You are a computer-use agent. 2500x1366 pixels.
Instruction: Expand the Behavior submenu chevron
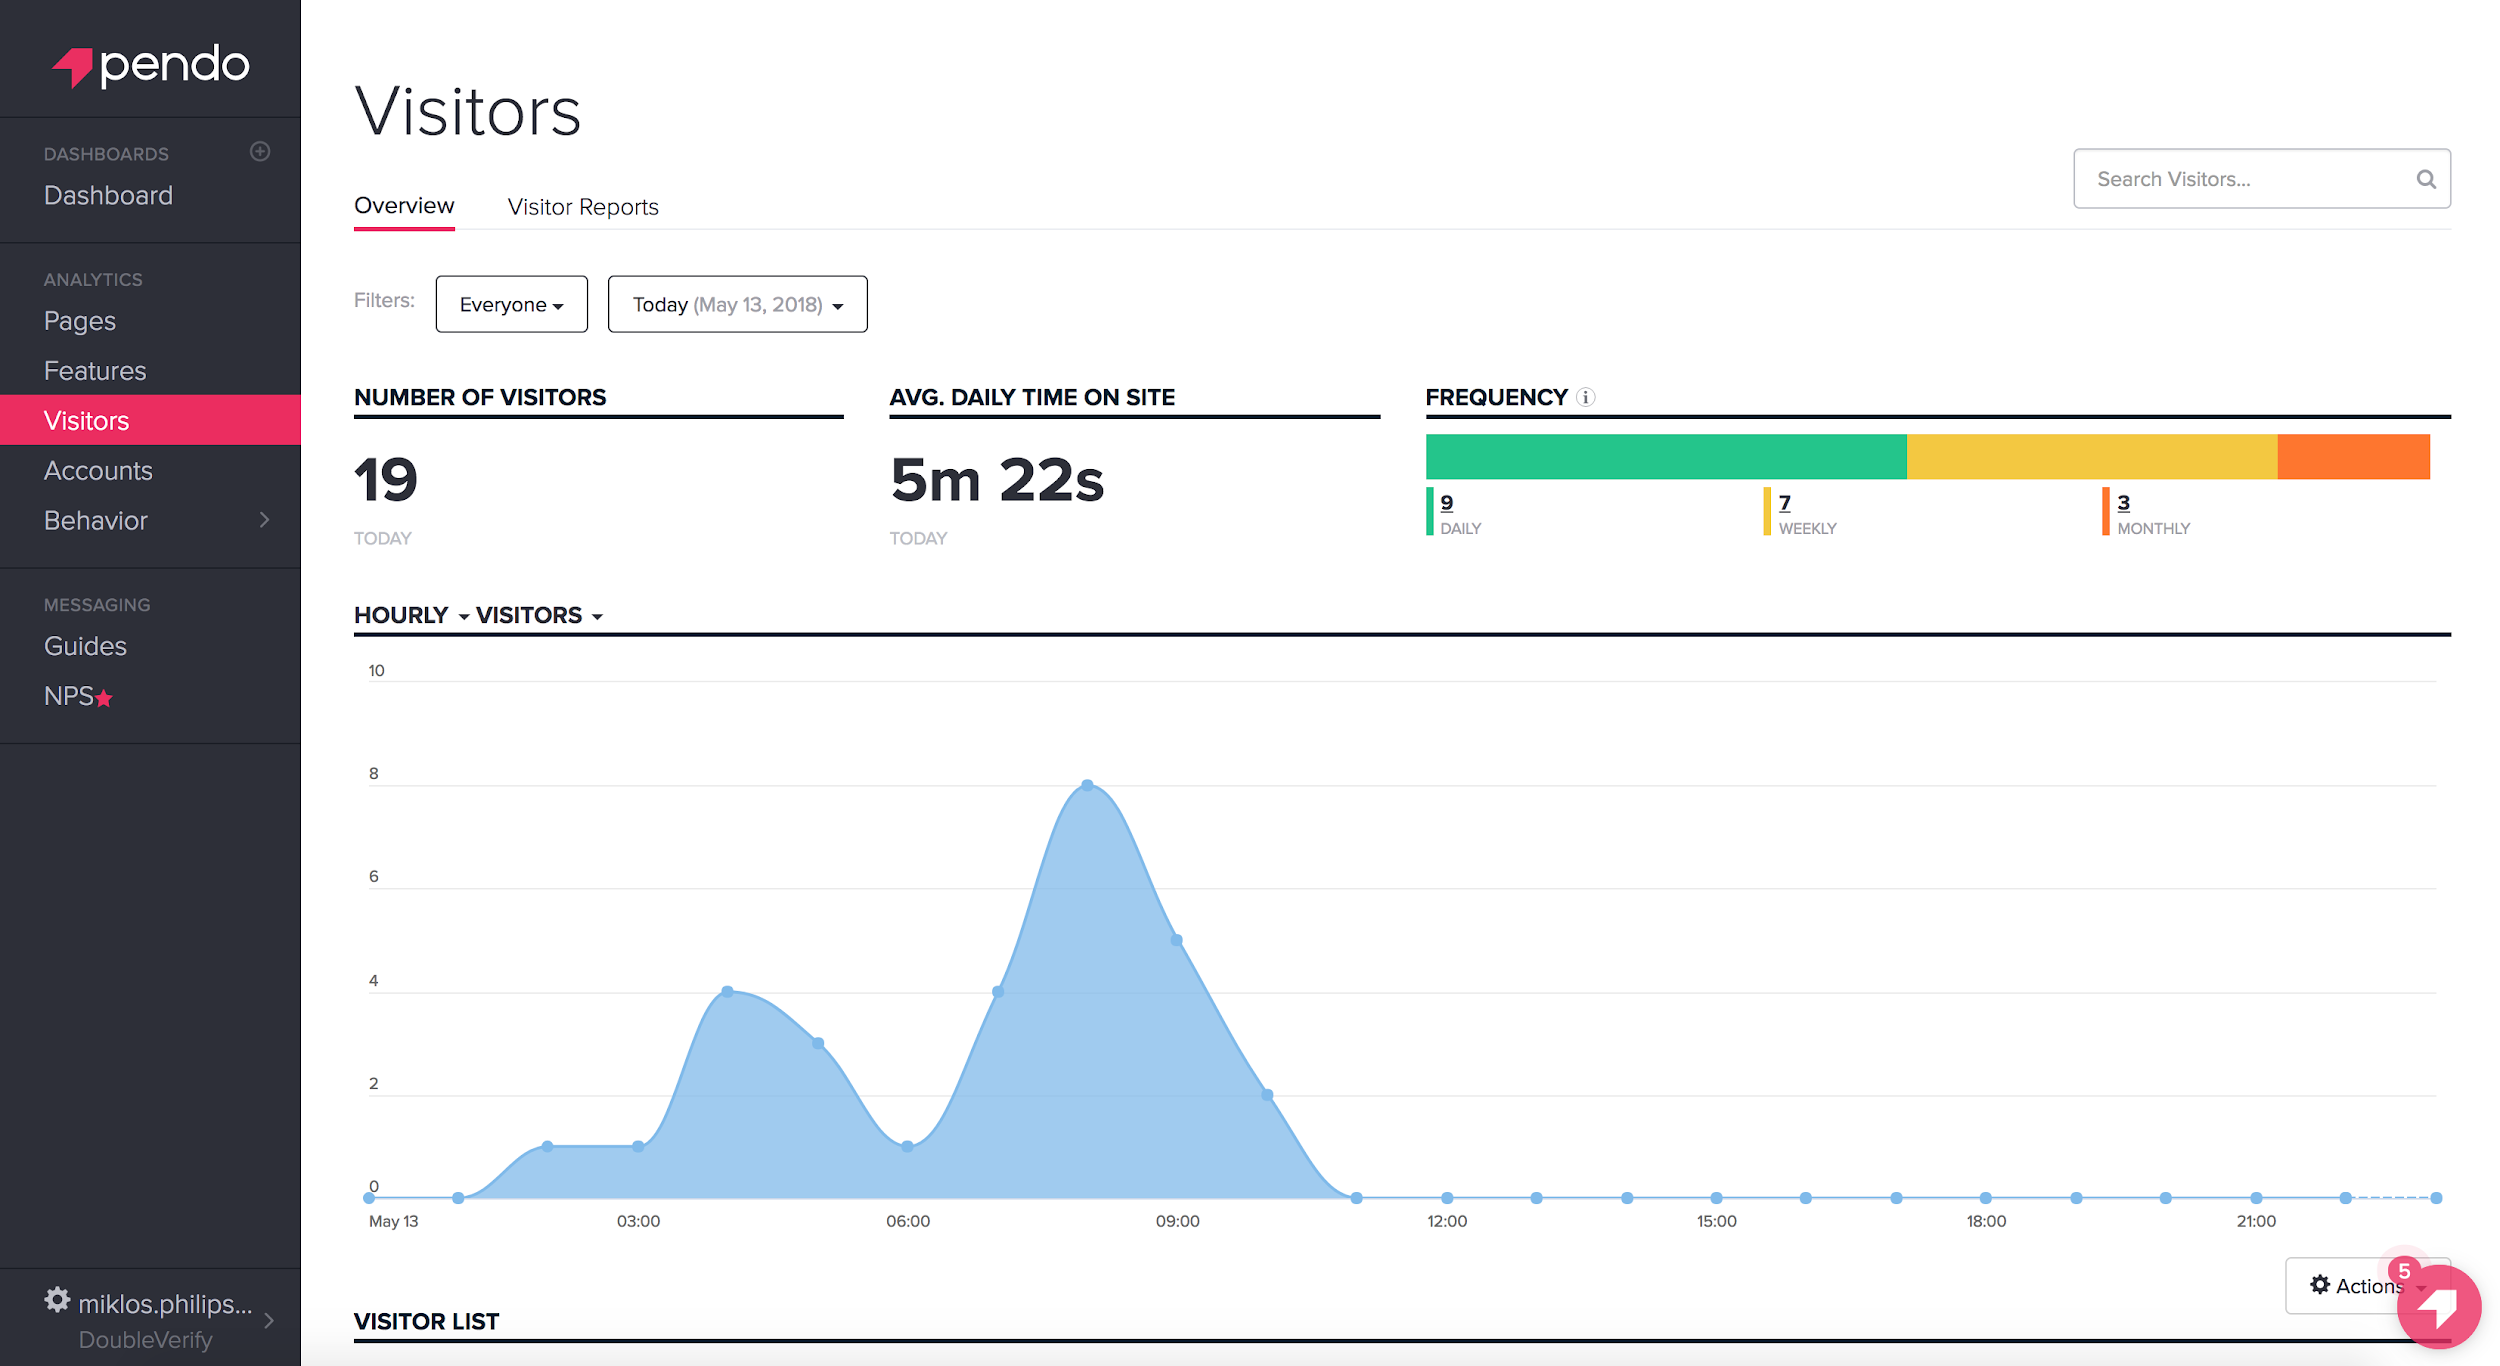pos(264,520)
